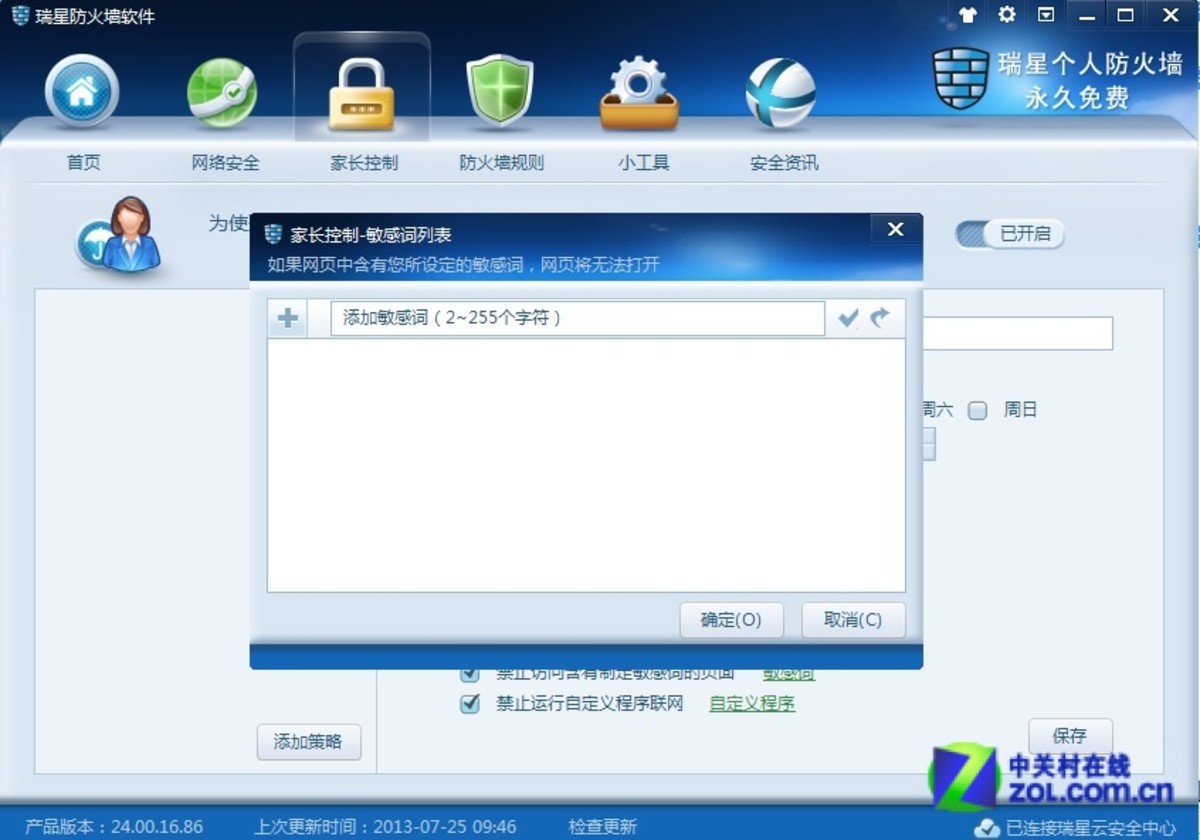Open the Network Security globe icon
Screen dimensions: 1200x840
222,92
